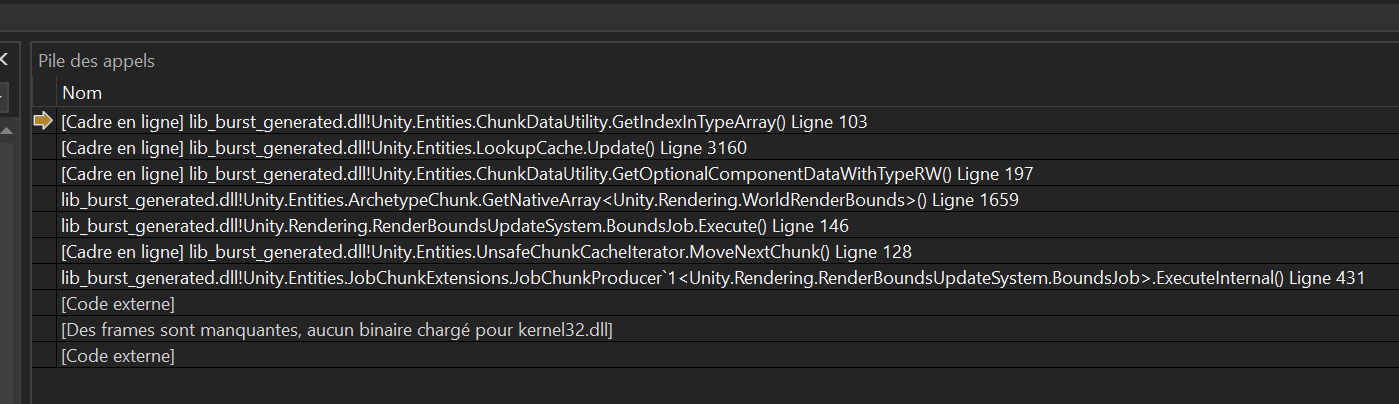The image size is (1399, 404).
Task: Select the ArchetypeChunk.GetNativeArray frame
Action: [539, 200]
